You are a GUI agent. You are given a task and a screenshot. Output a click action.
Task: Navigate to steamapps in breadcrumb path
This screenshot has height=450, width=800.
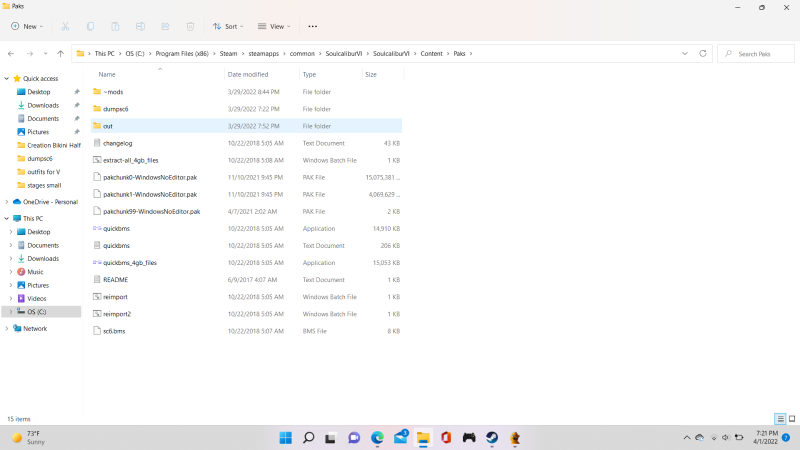[x=264, y=54]
